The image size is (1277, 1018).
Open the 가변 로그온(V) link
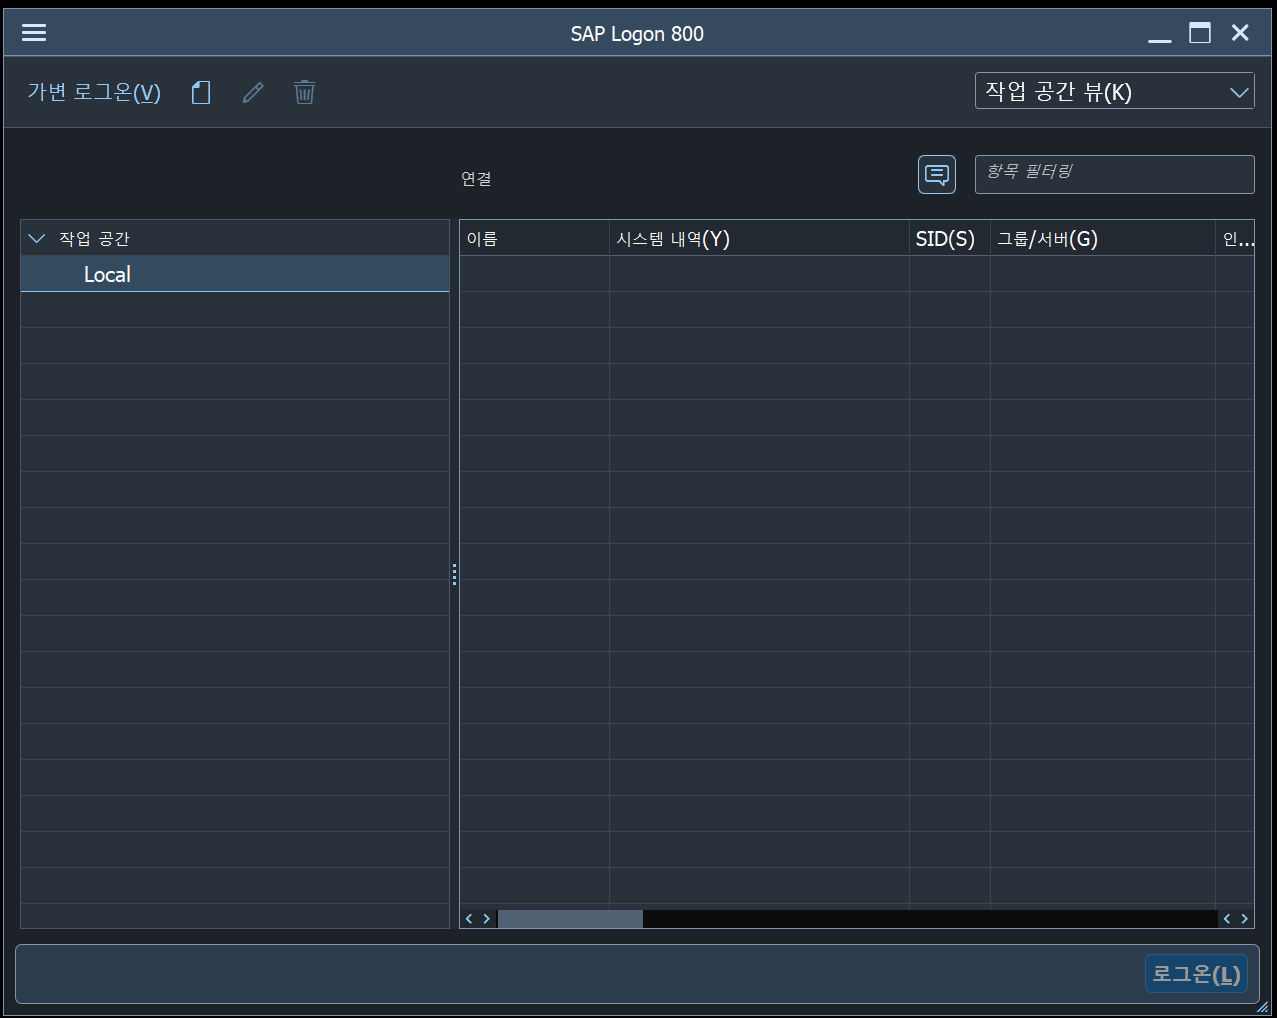pos(94,93)
